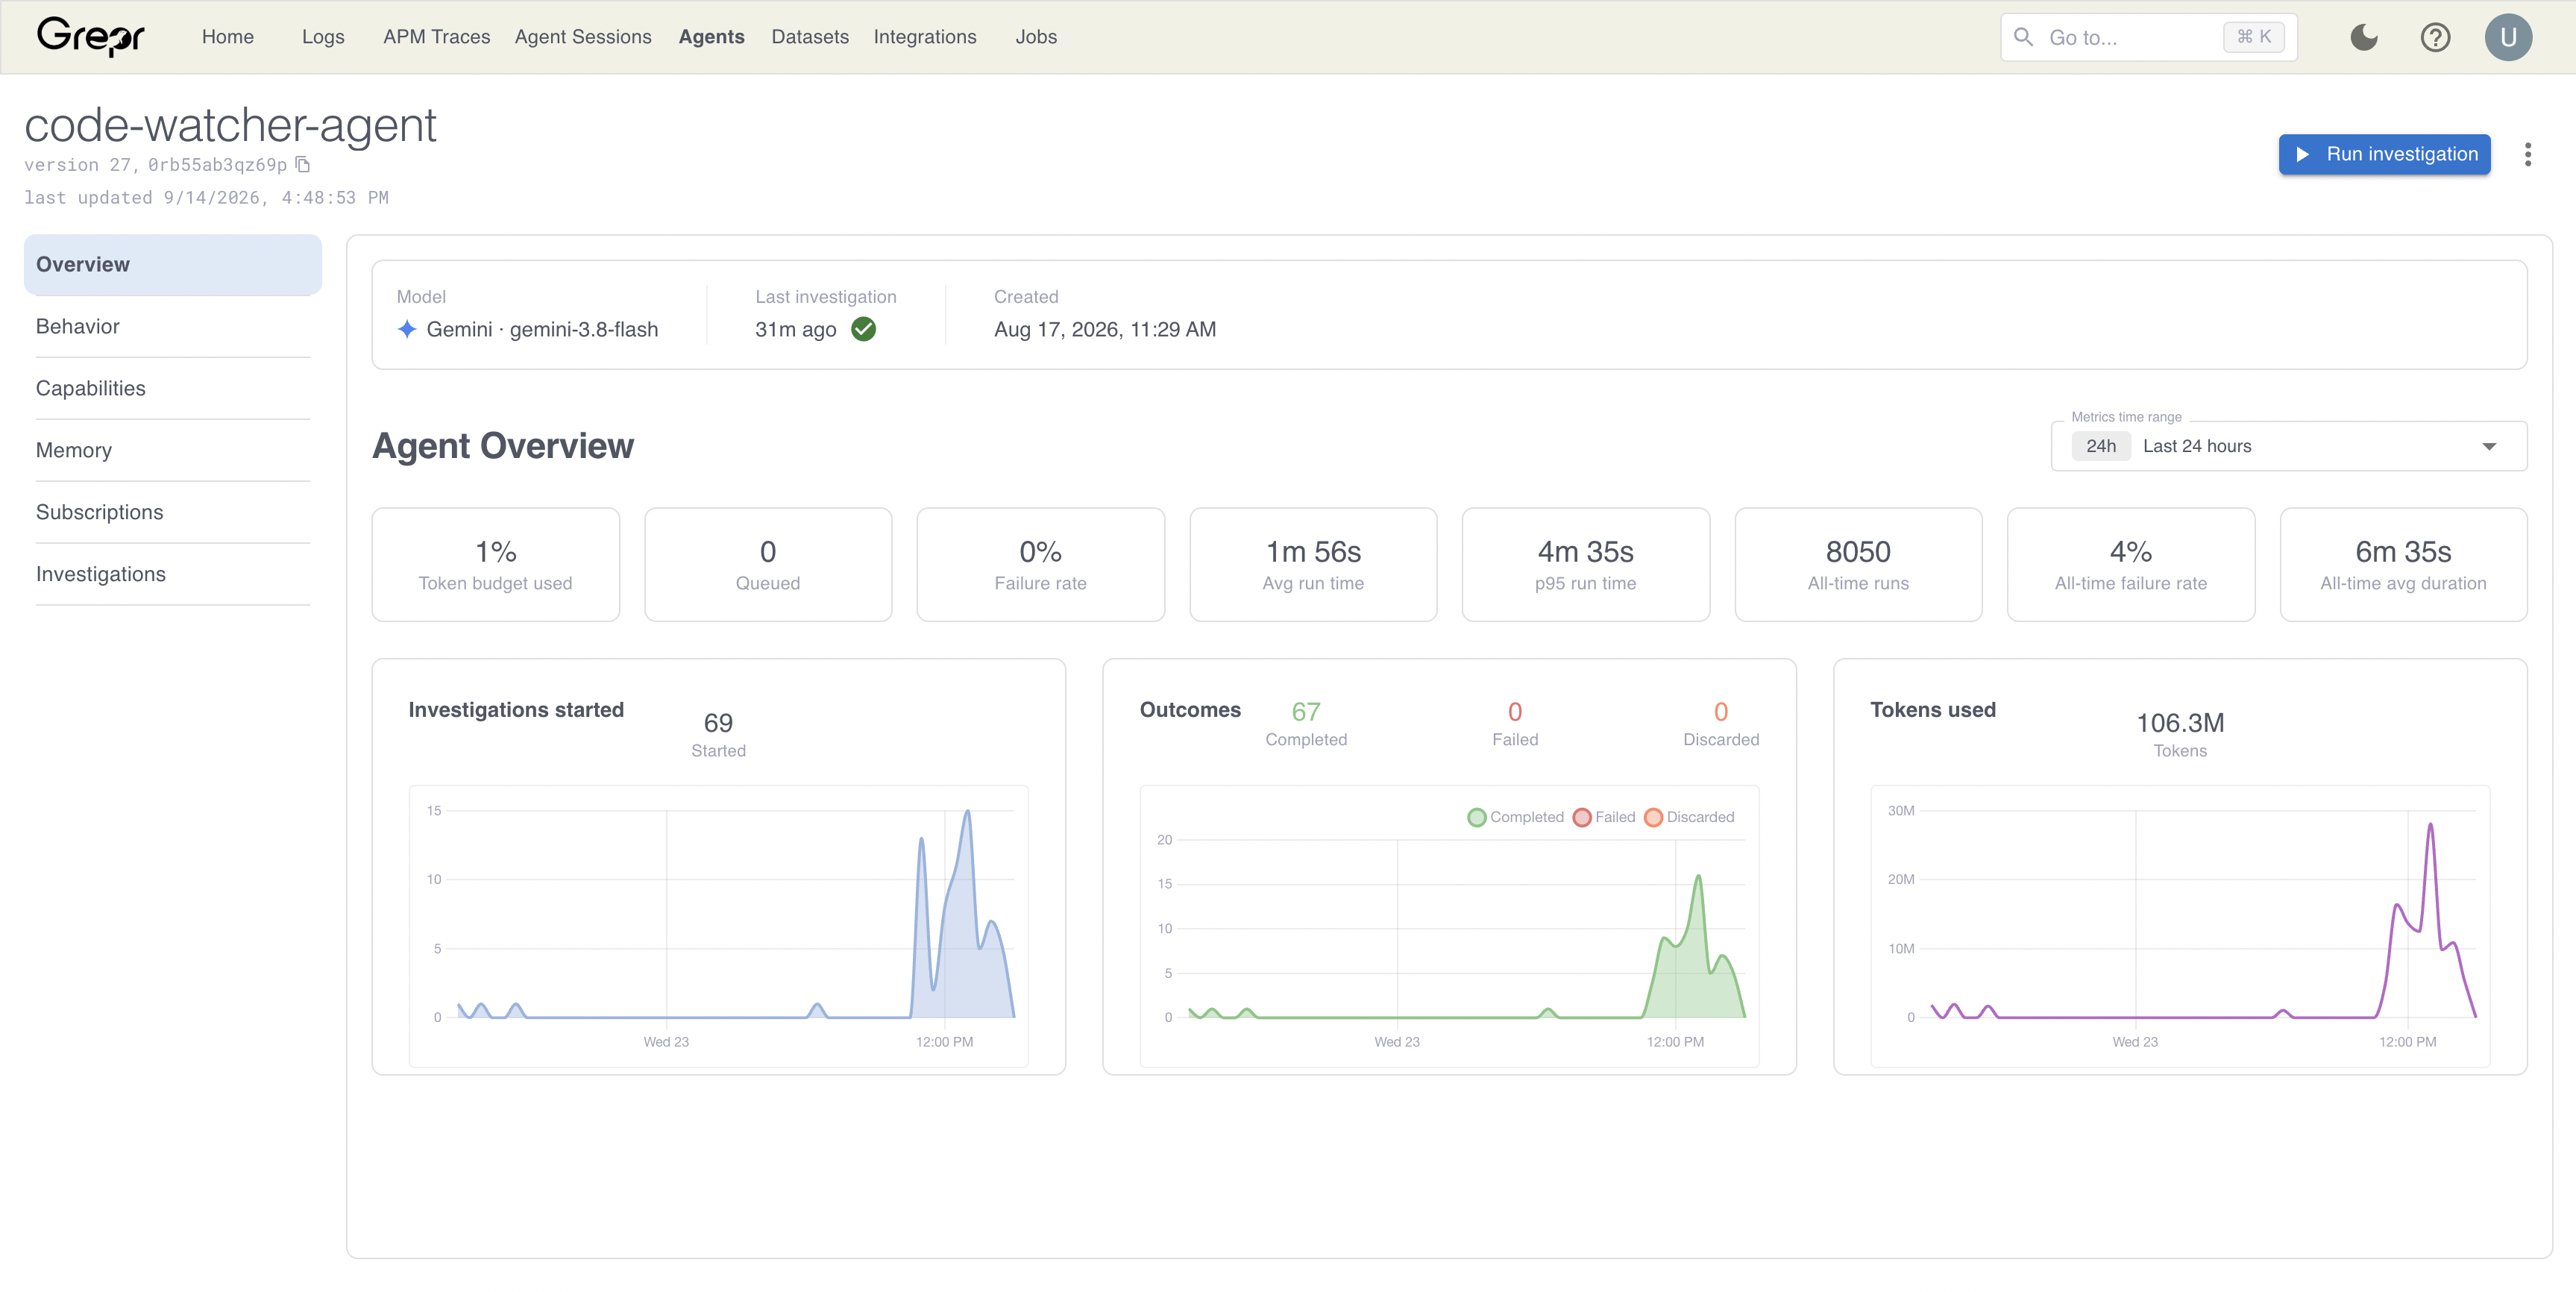Toggle Completed series in Outcomes legend

(1515, 817)
